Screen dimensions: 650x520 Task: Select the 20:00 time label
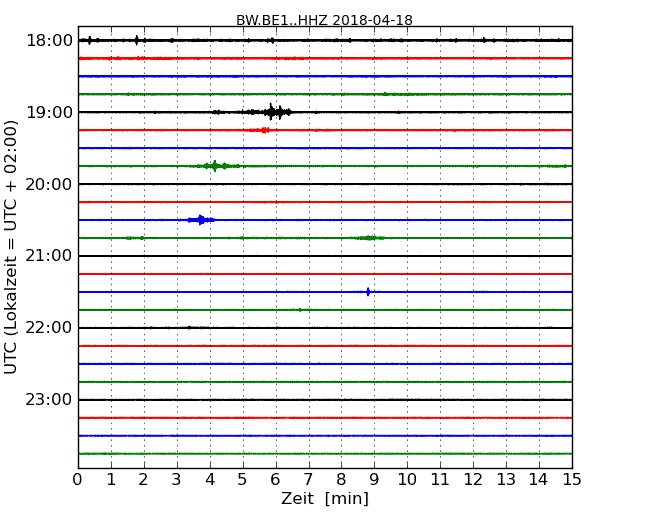tap(49, 184)
